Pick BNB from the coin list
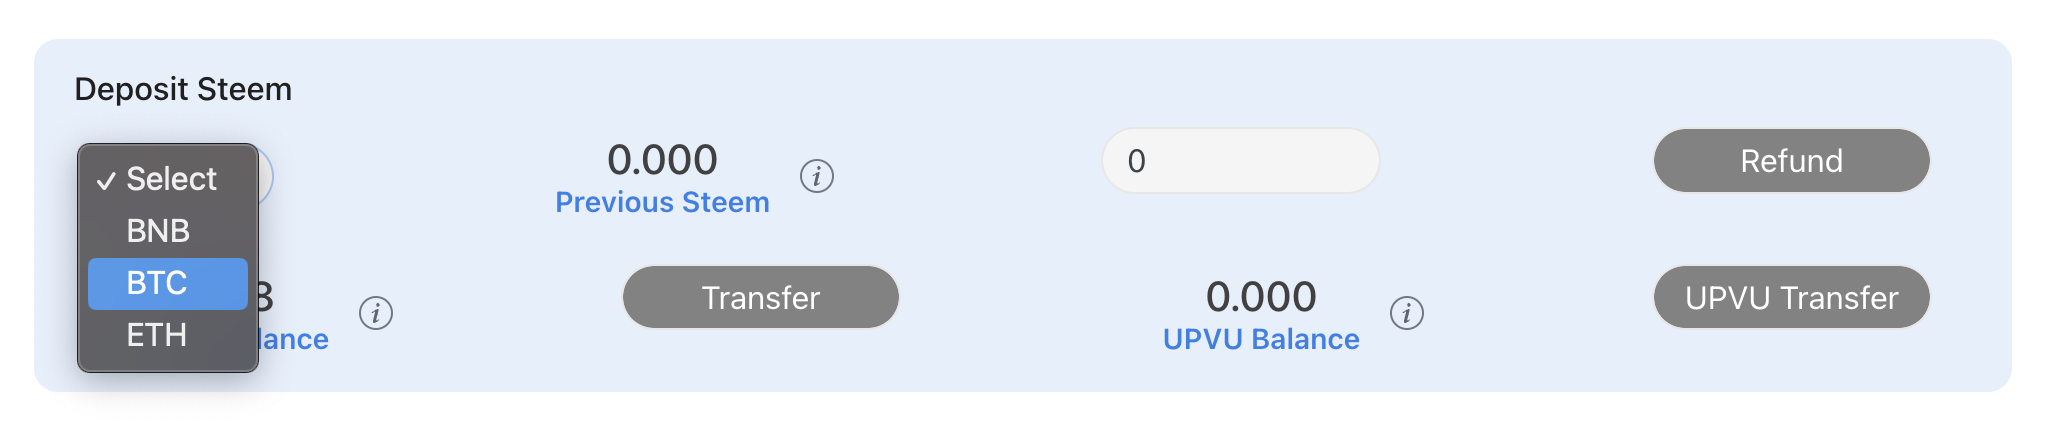Screen dimensions: 2054x428 pos(158,231)
